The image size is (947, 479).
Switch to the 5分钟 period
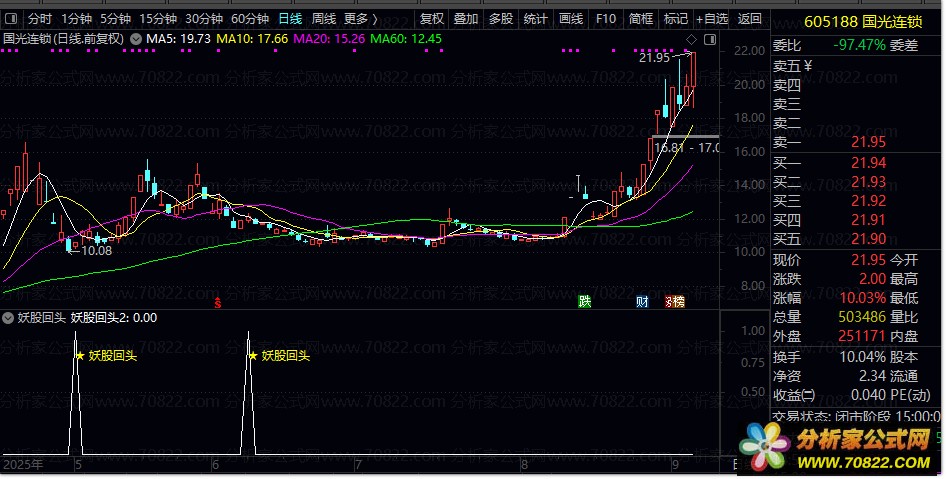pyautogui.click(x=115, y=19)
